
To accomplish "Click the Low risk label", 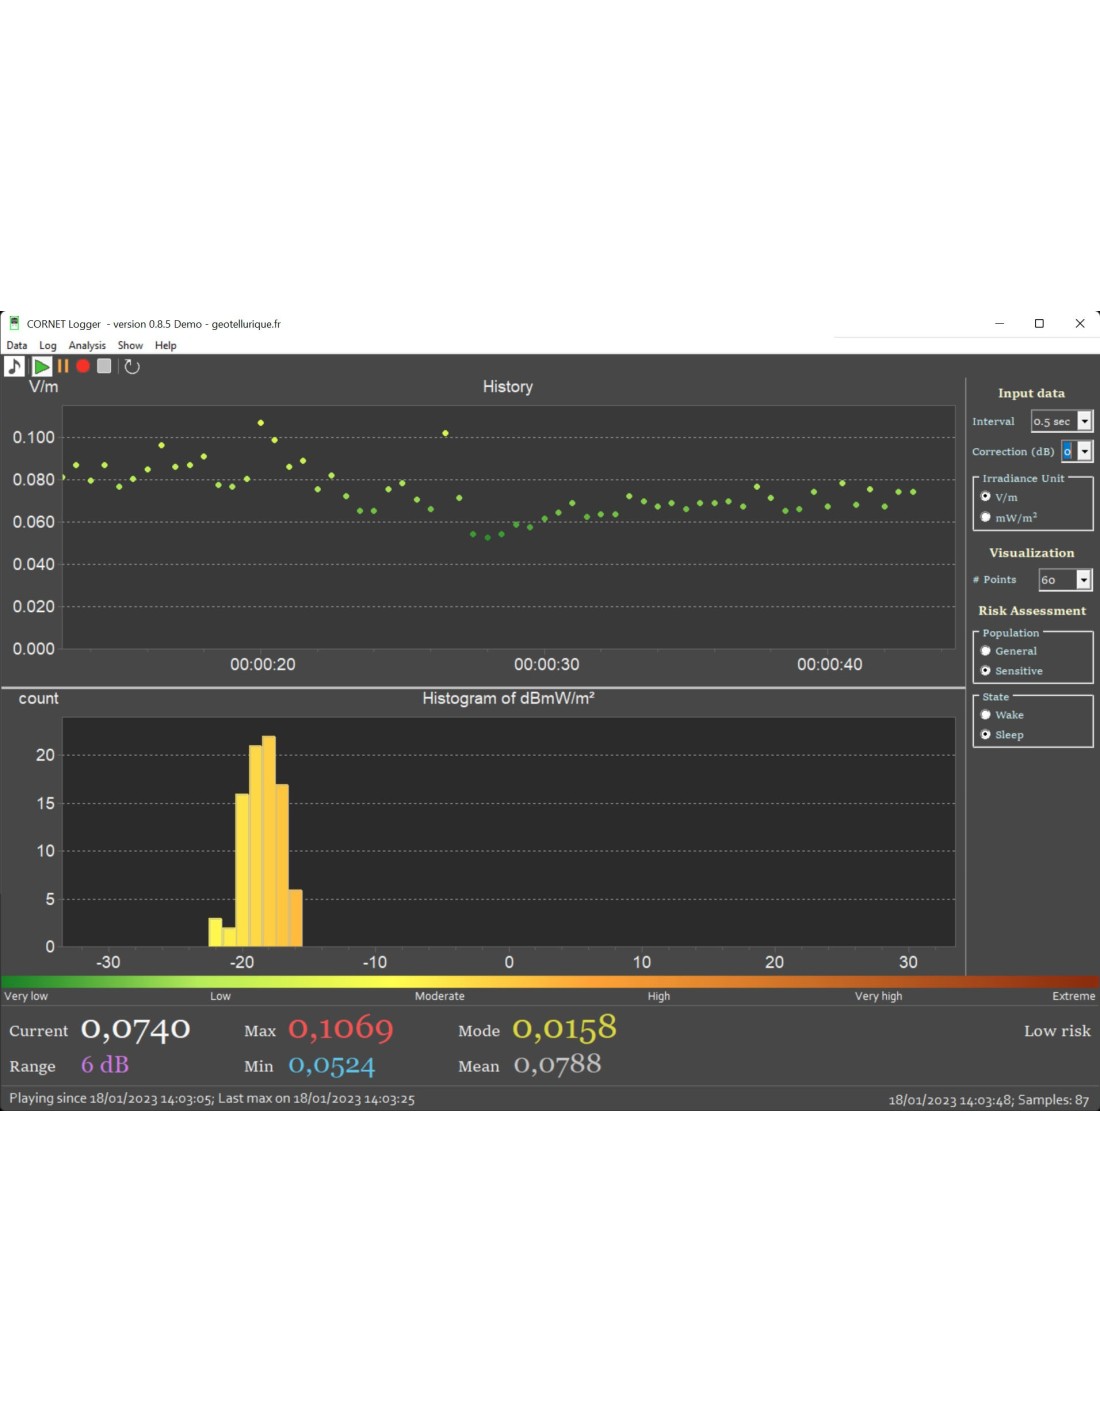I will tap(1057, 1031).
